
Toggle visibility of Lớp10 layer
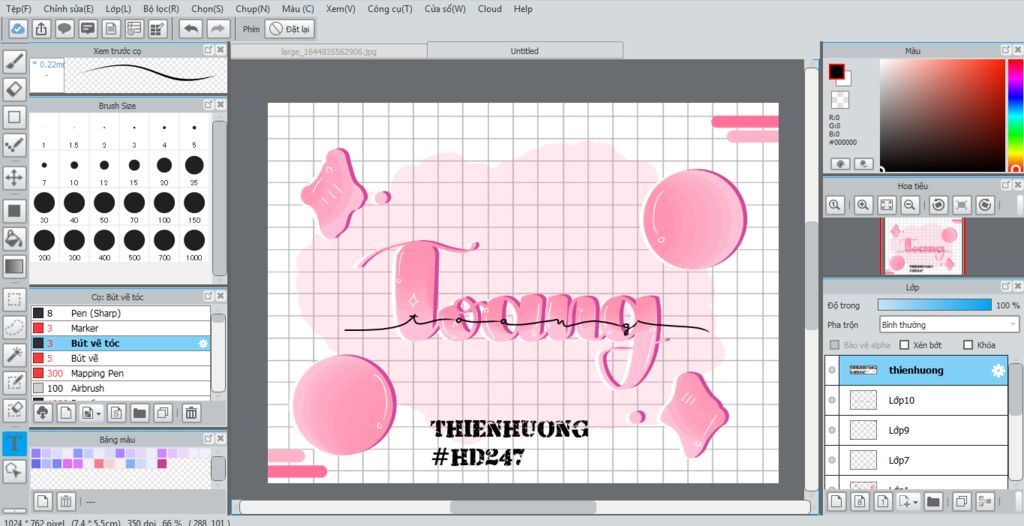coord(832,400)
